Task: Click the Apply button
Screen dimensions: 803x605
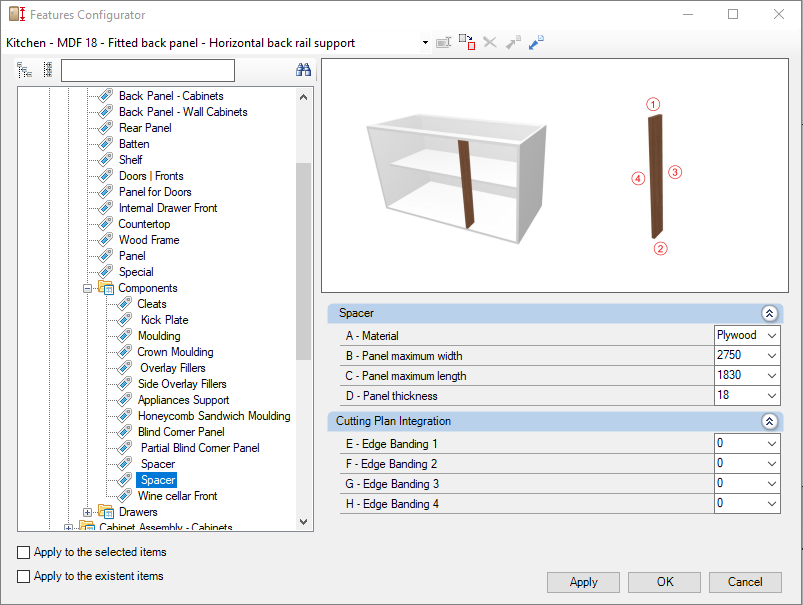Action: point(583,582)
